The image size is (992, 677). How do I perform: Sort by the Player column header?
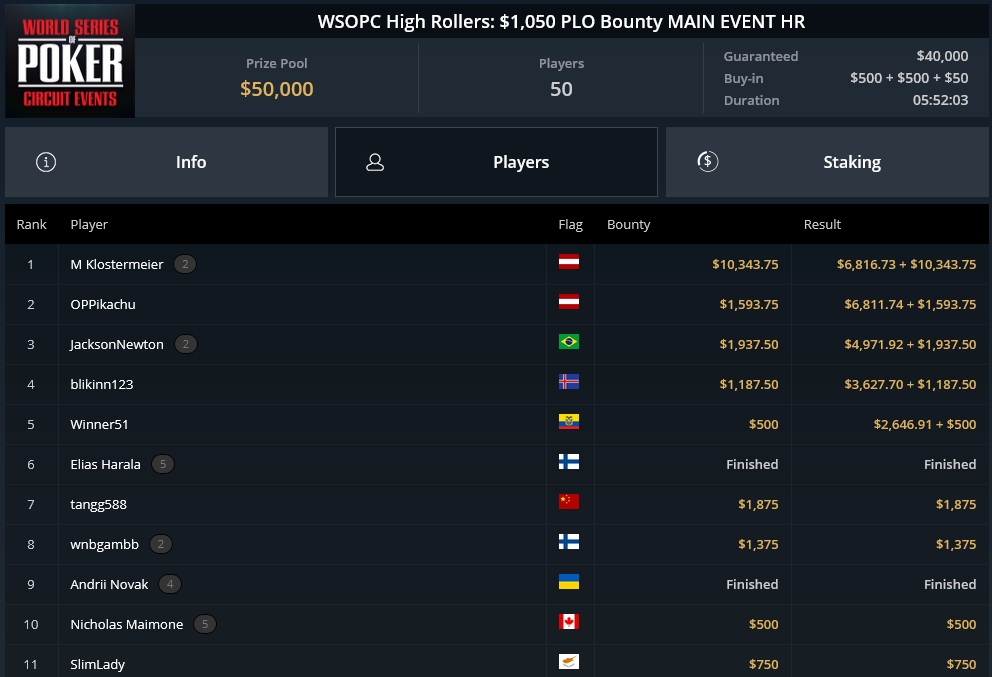(x=89, y=225)
